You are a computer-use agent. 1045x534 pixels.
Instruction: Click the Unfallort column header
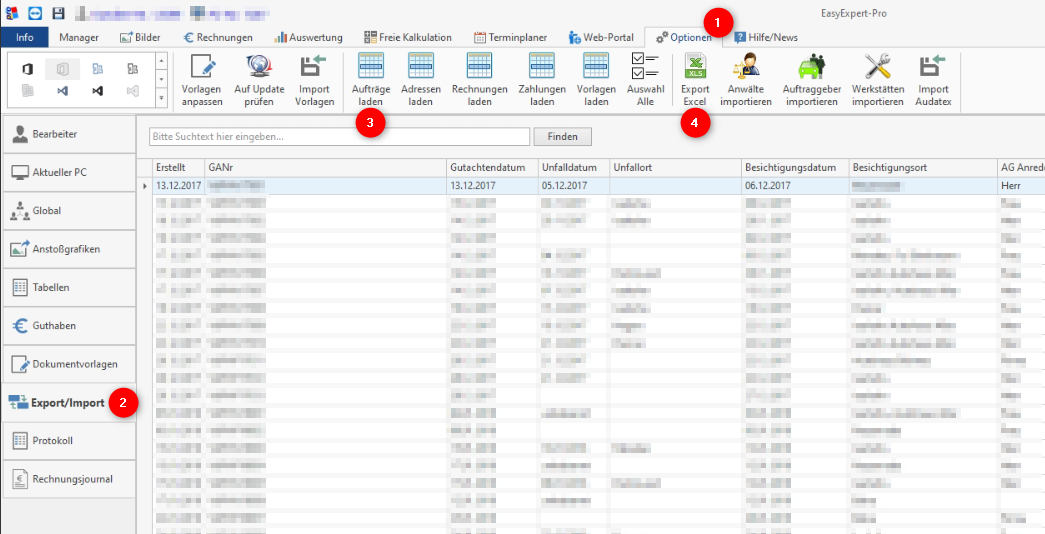pyautogui.click(x=675, y=167)
